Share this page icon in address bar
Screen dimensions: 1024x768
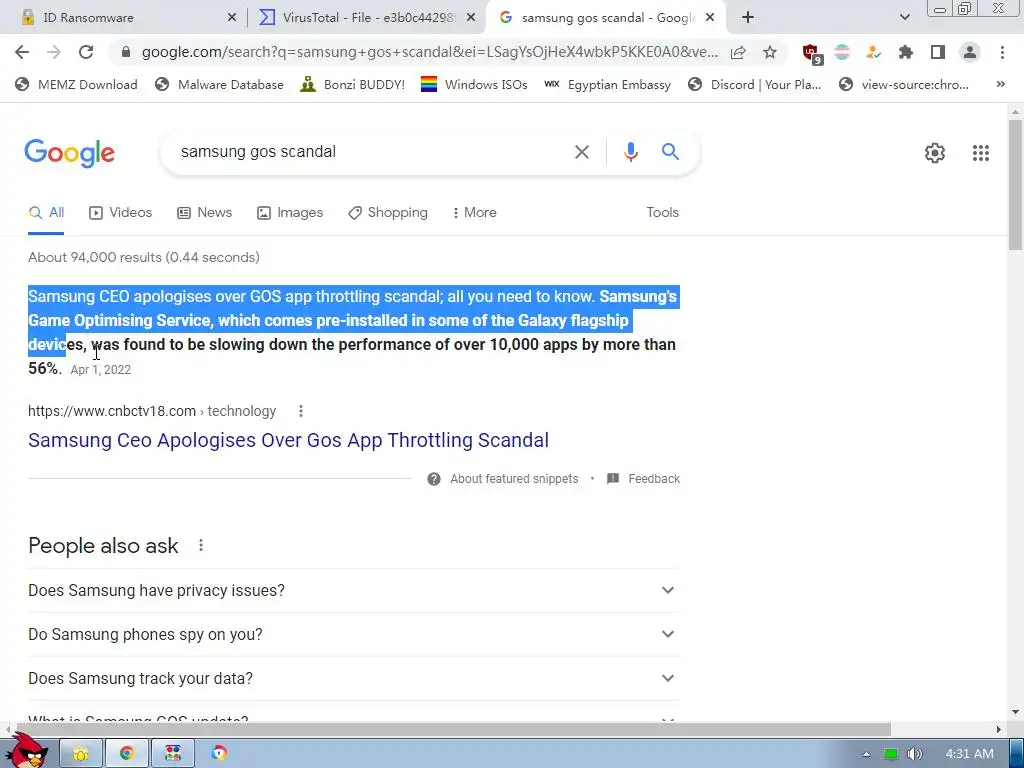738,52
